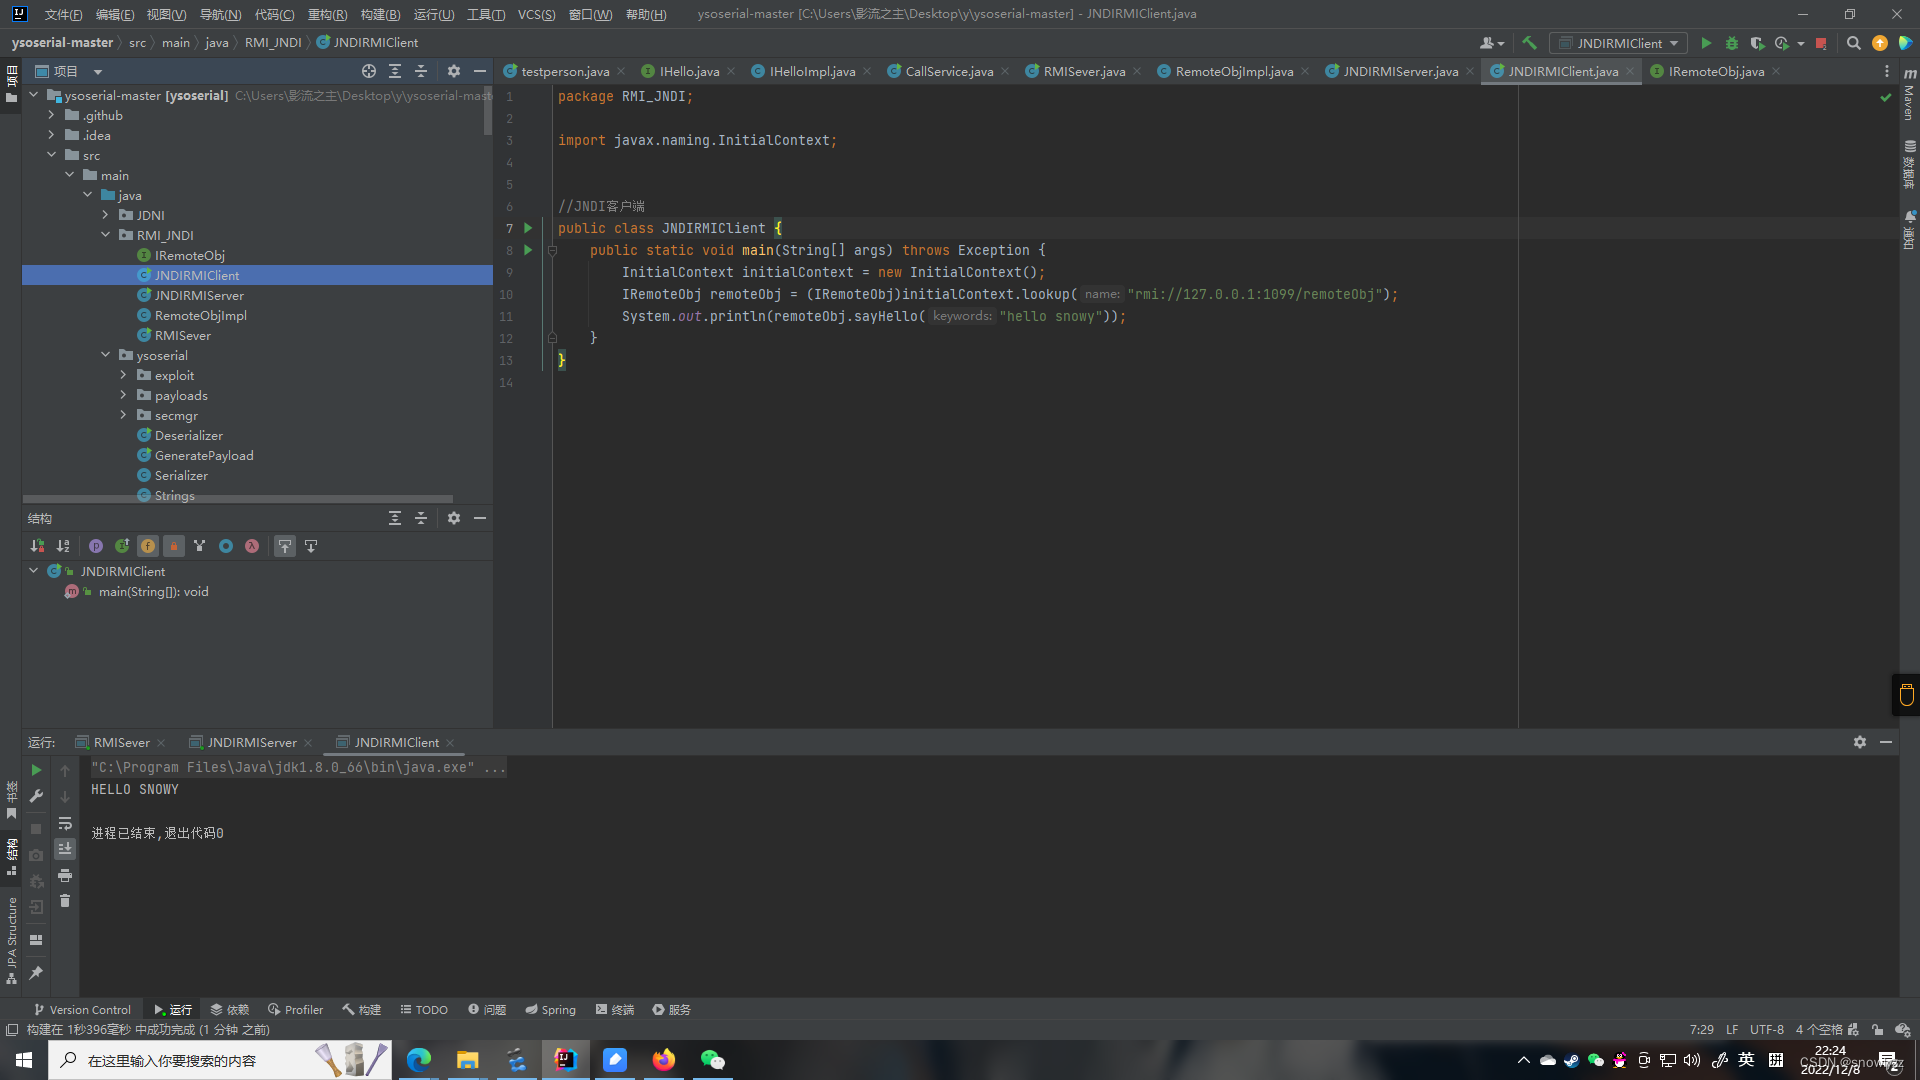Toggle 'Show properties' in the Structure panel
Image resolution: width=1920 pixels, height=1080 pixels.
pyautogui.click(x=96, y=546)
